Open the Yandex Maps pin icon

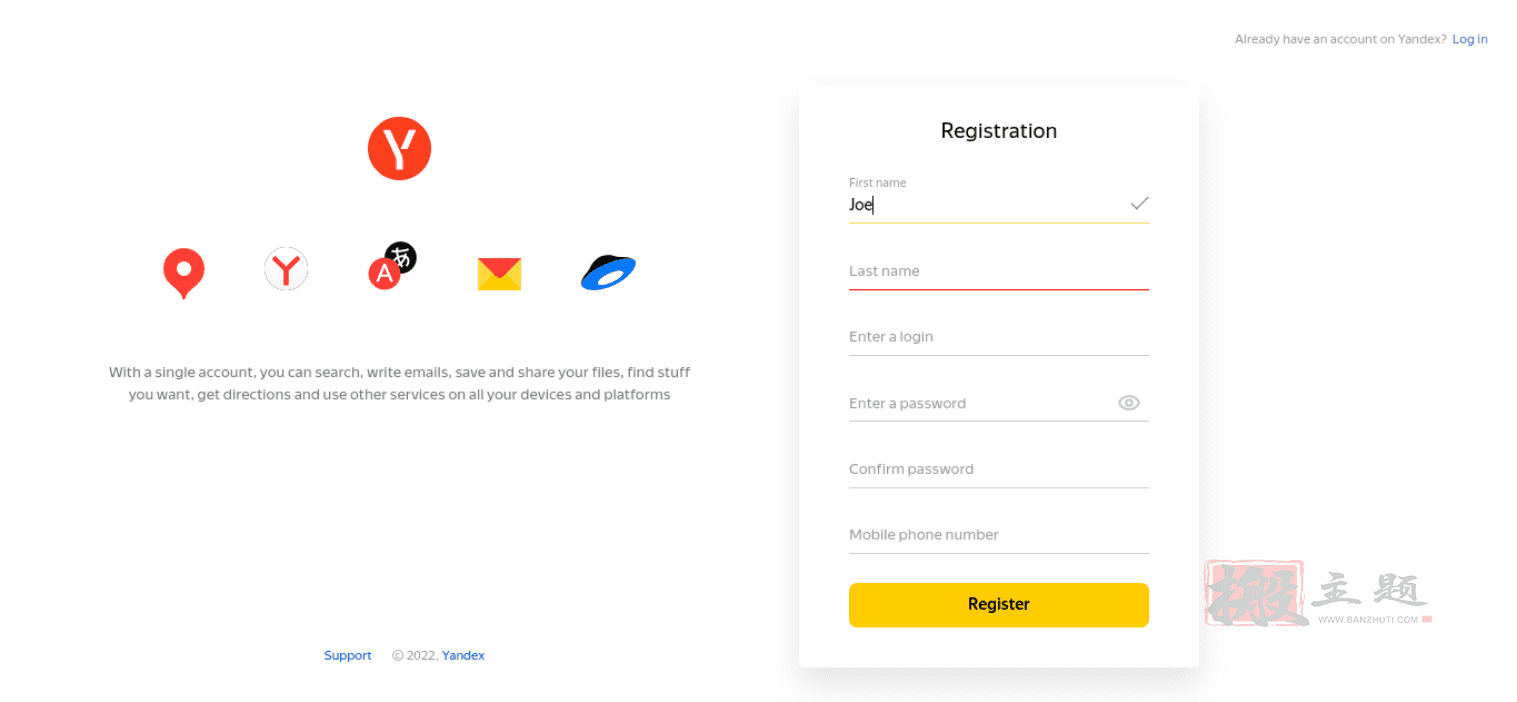[x=184, y=273]
